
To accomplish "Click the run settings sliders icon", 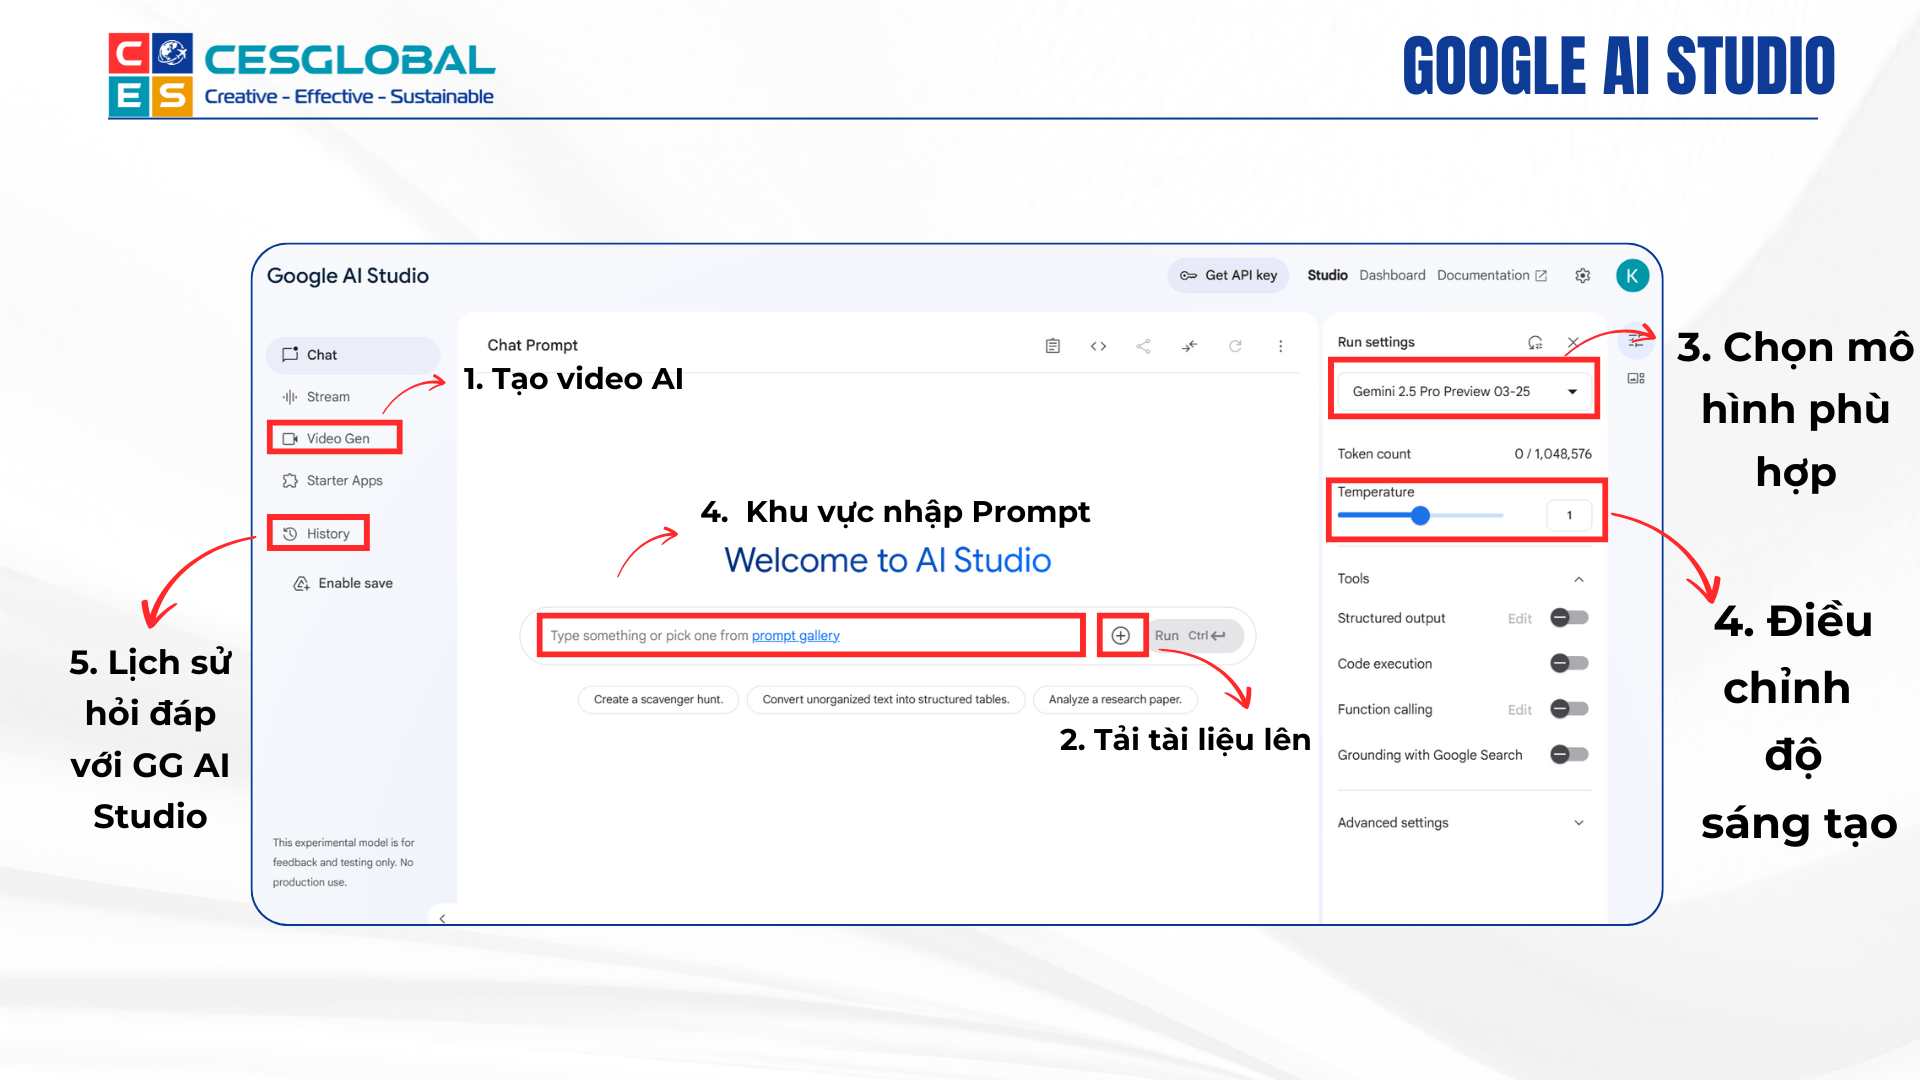I will click(1636, 341).
